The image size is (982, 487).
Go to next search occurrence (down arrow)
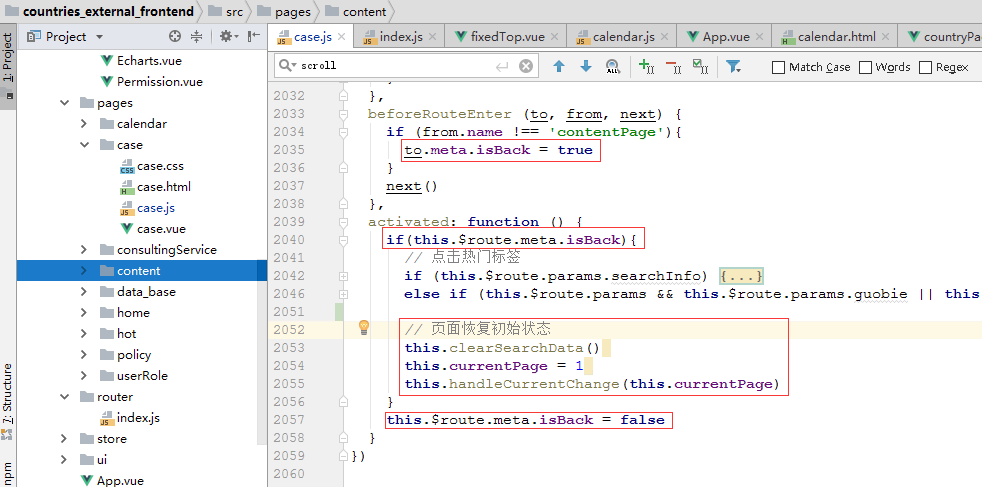click(x=586, y=66)
